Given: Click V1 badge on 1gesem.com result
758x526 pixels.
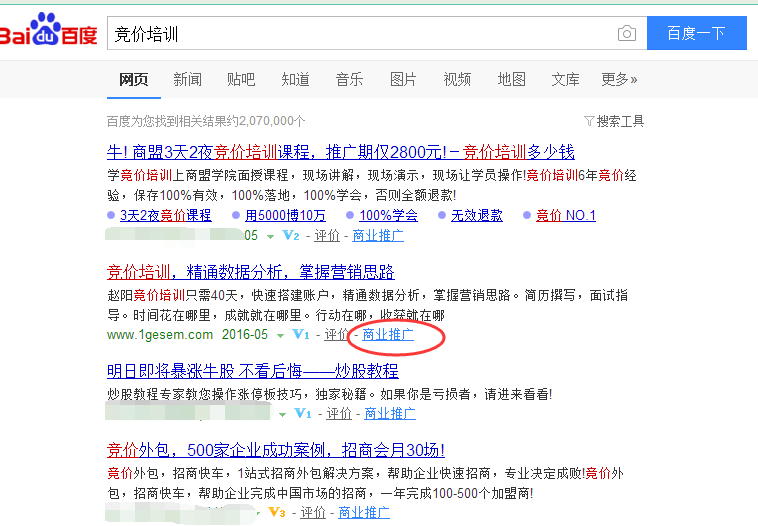Looking at the screenshot, I should click(301, 334).
